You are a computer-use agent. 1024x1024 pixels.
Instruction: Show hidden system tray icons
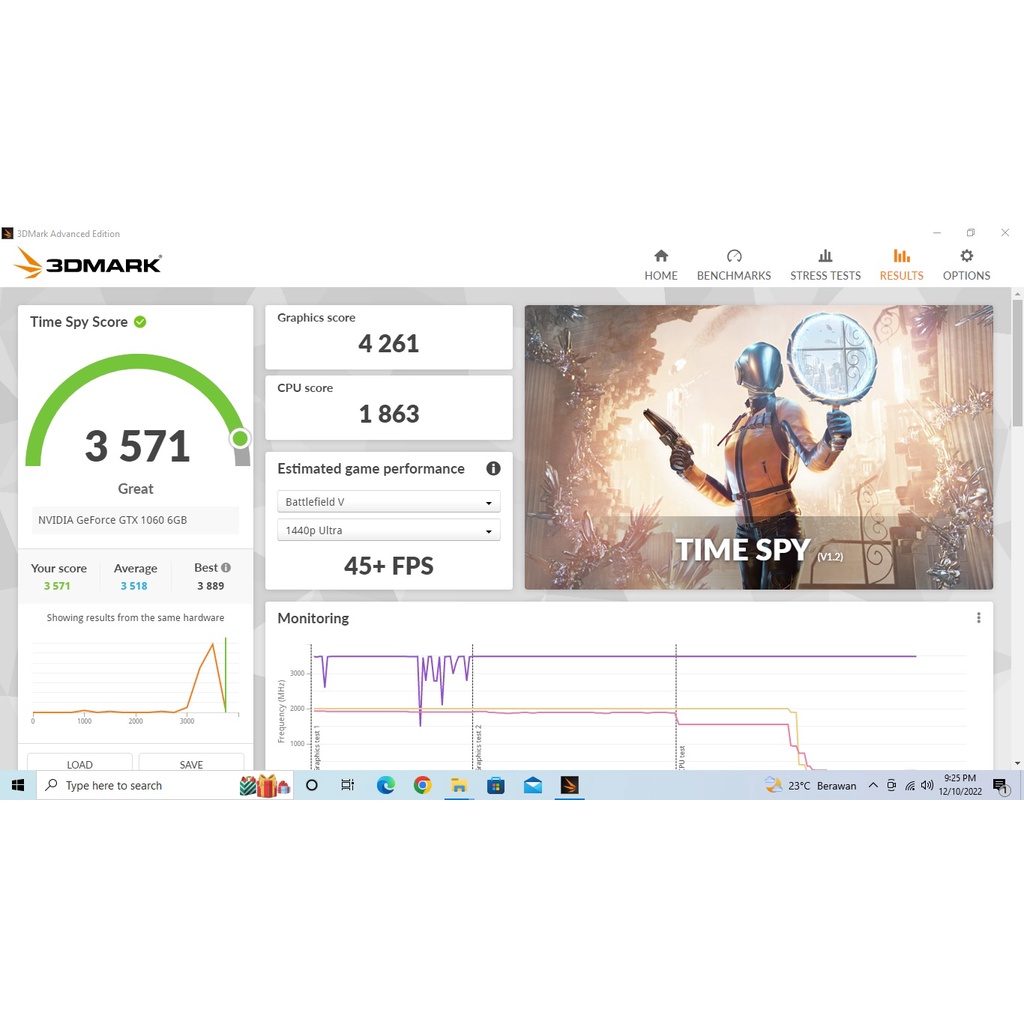coord(872,785)
